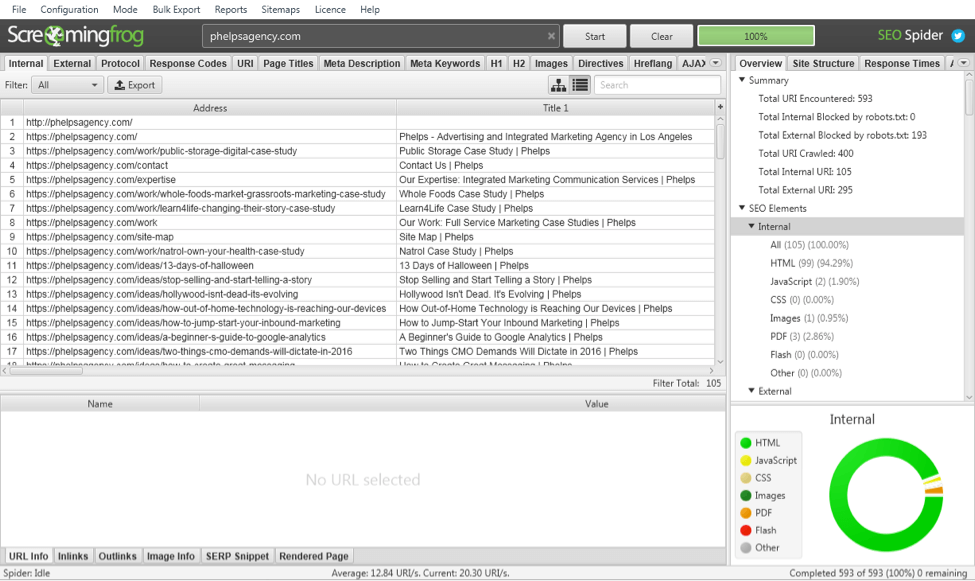Screen dimensions: 975x581
Task: Open the SERP Snippet bottom tab
Action: coord(238,556)
